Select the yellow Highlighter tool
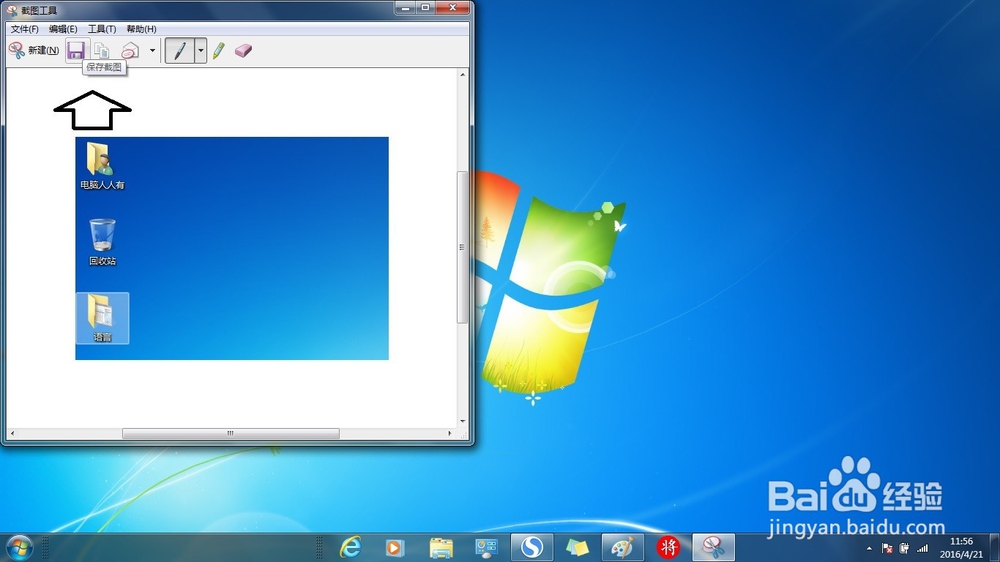The image size is (1000, 562). (219, 50)
